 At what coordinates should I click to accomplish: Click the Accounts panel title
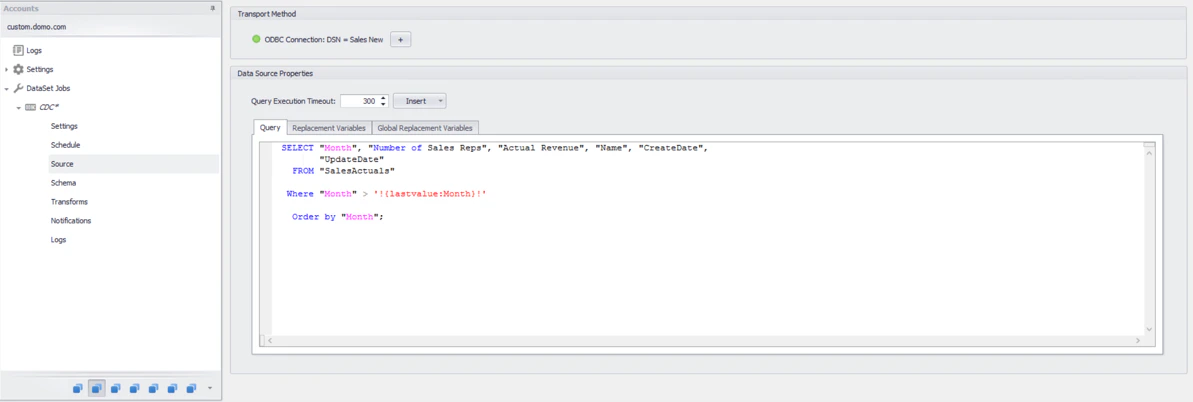tap(21, 8)
